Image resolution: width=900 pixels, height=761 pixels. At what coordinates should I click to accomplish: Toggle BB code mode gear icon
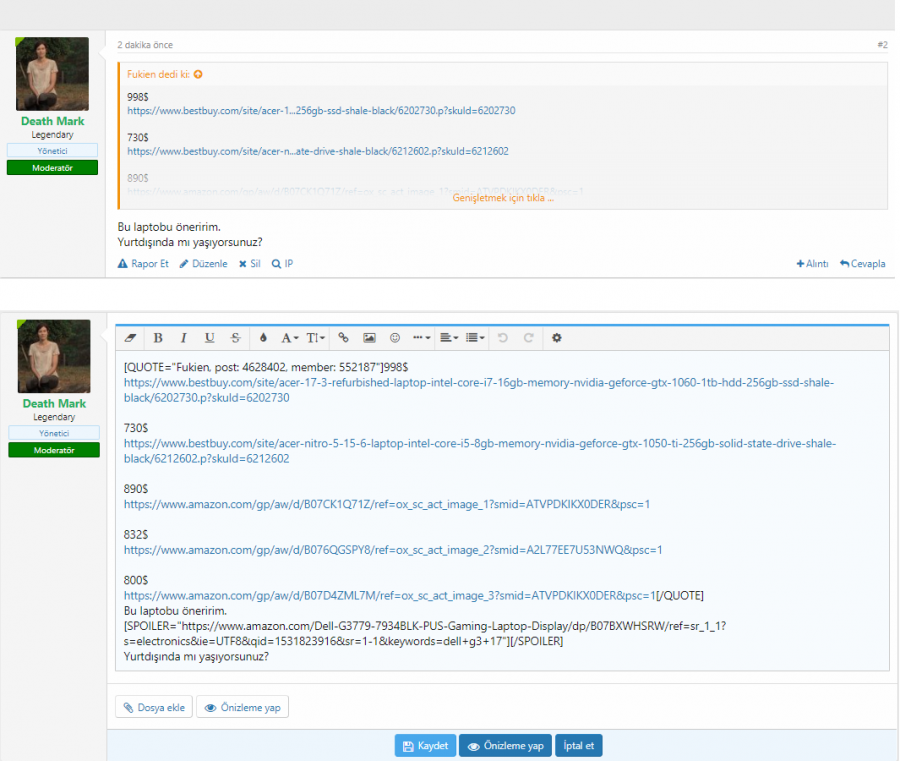click(x=556, y=338)
